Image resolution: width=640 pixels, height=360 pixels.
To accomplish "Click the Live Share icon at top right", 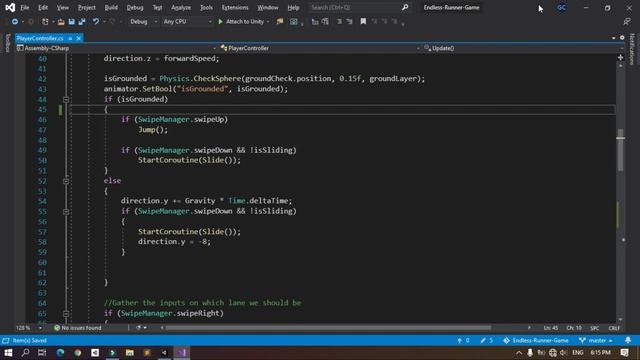I will 627,22.
